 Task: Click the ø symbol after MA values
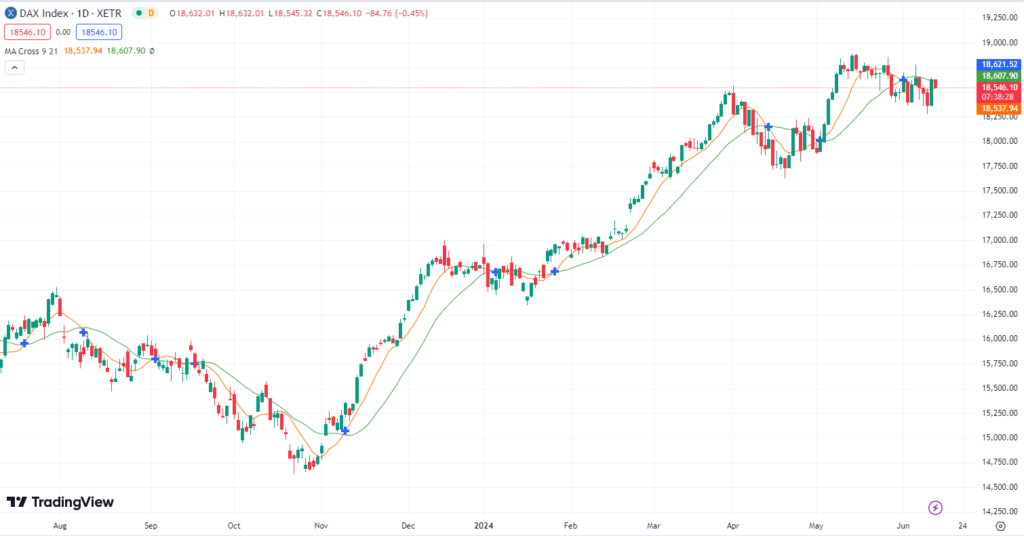(152, 51)
